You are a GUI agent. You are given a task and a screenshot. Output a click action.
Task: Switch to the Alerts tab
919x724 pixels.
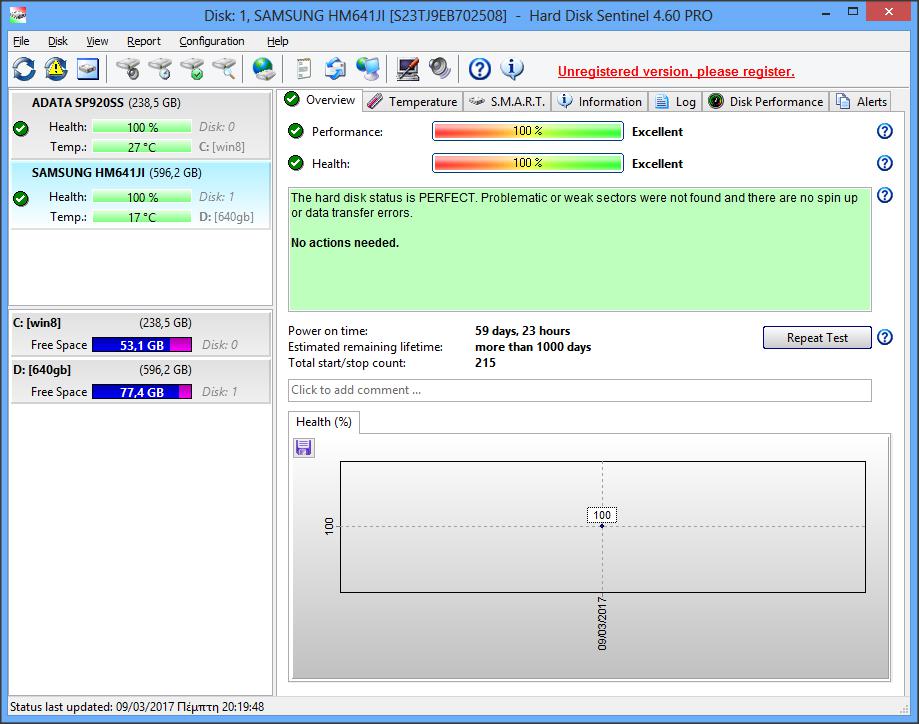pos(860,101)
